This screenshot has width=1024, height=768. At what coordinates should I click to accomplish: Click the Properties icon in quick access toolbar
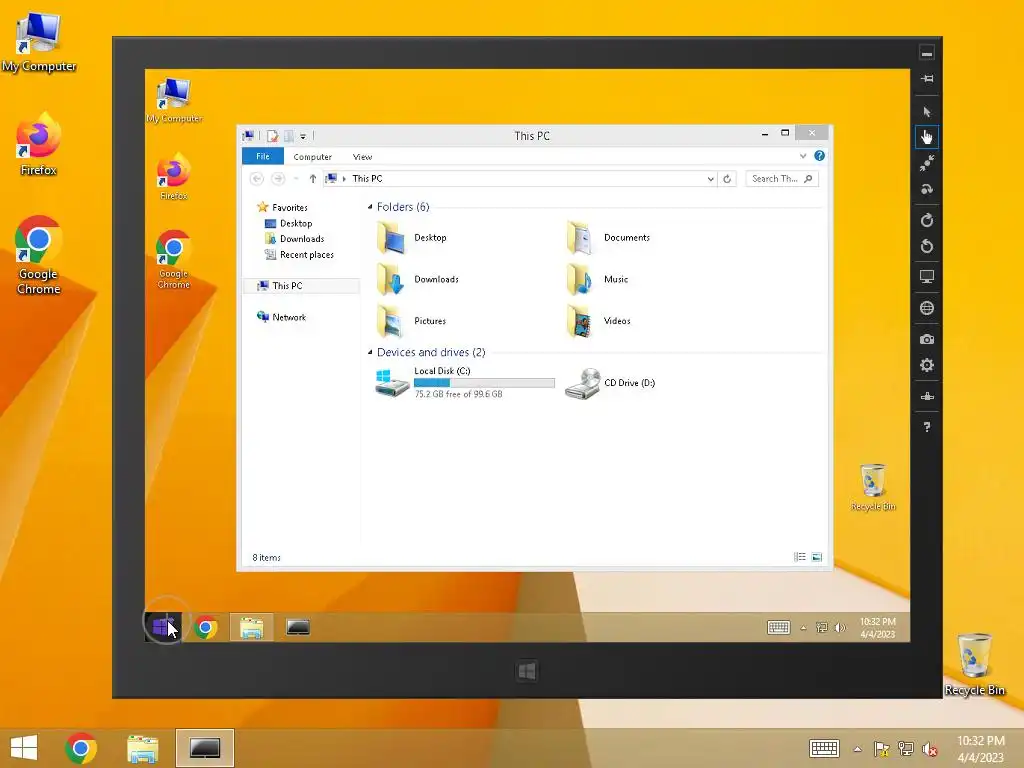272,136
